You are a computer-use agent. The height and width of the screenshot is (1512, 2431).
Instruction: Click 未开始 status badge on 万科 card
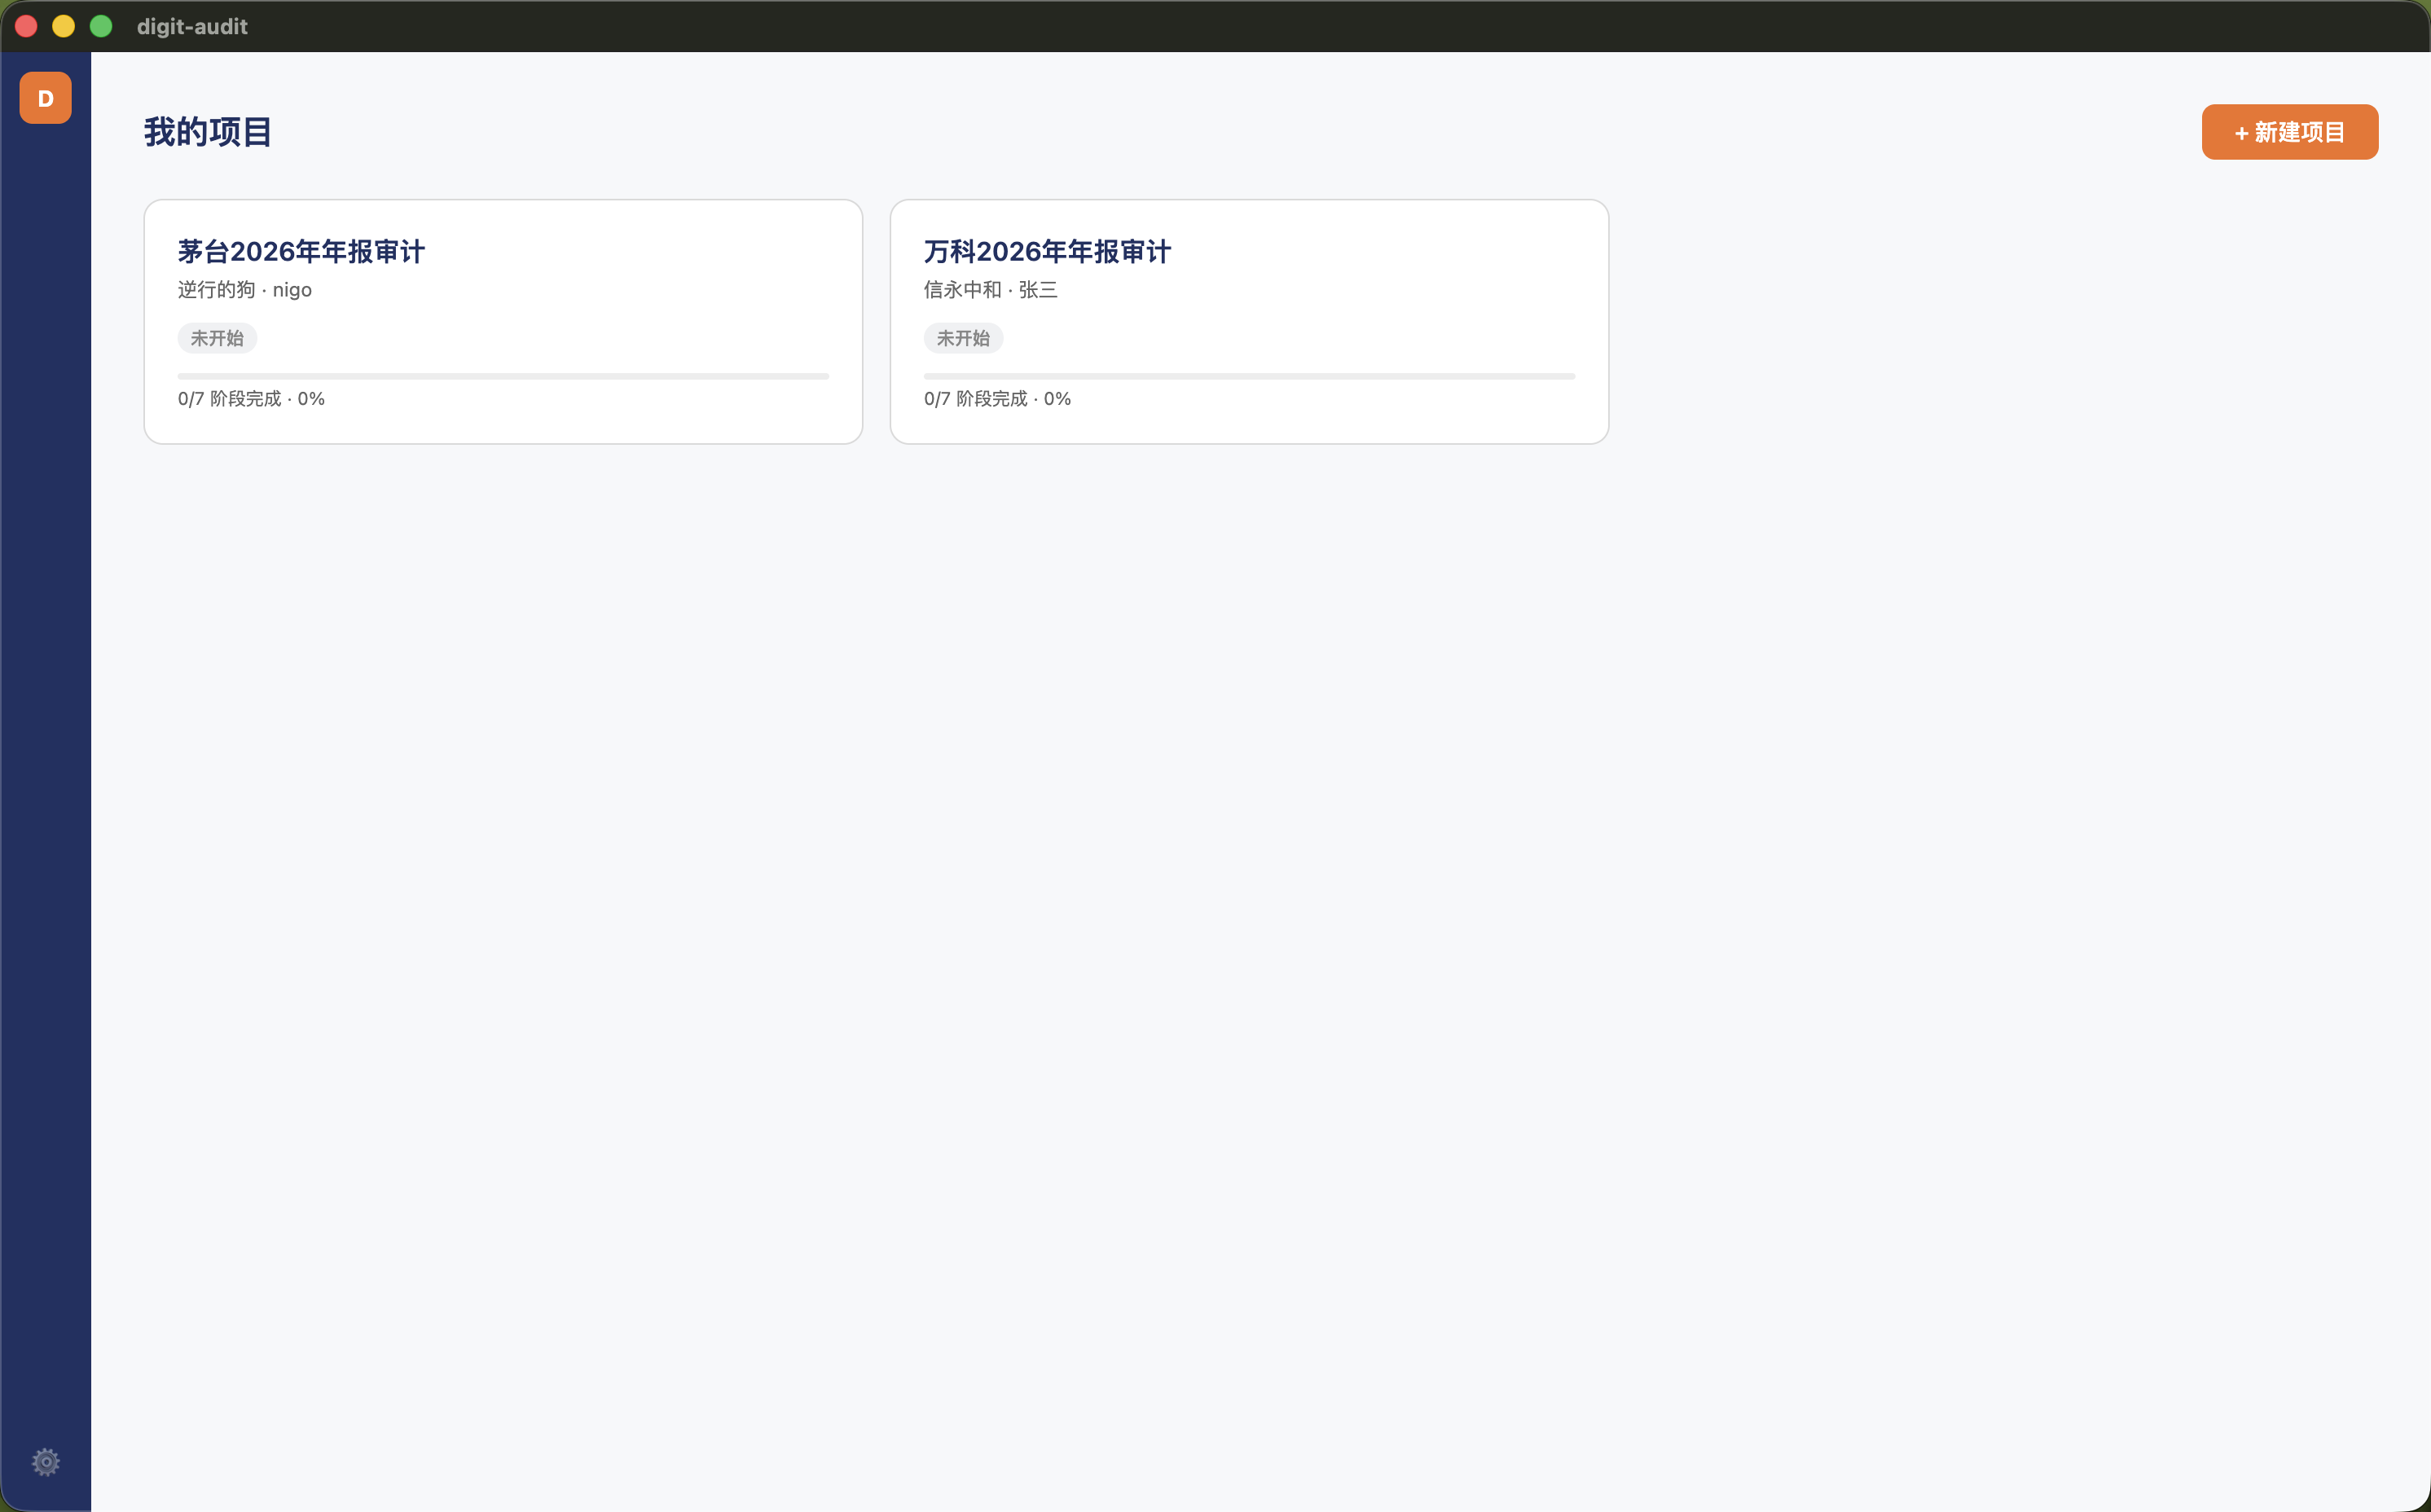coord(963,338)
